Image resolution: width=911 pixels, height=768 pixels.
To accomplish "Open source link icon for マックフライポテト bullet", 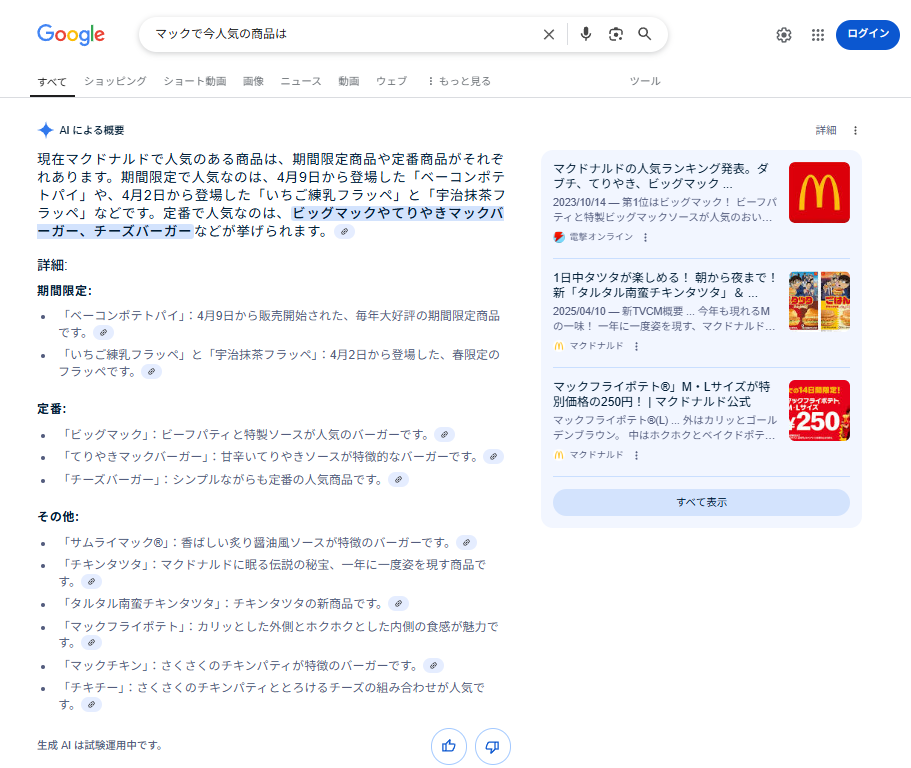I will click(x=91, y=643).
